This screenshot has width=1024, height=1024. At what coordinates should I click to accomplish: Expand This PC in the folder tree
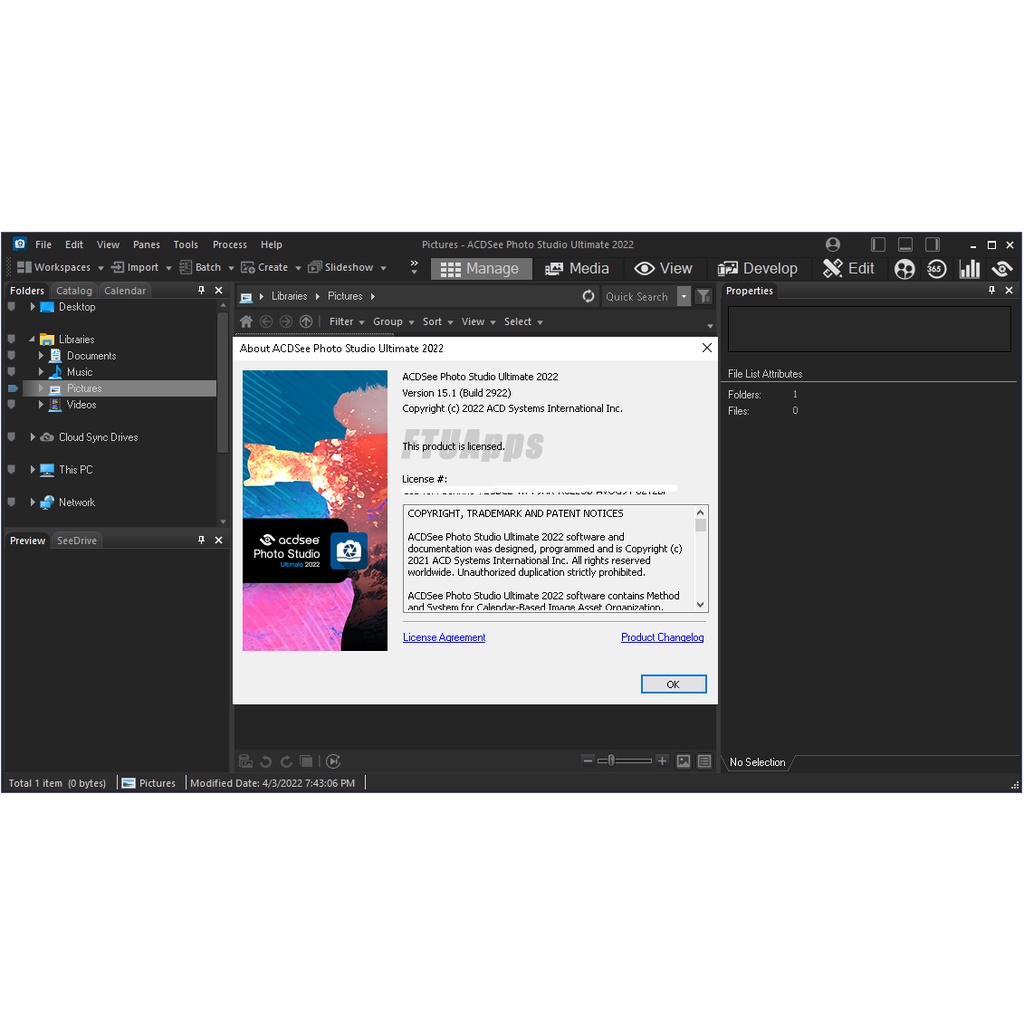tap(32, 469)
